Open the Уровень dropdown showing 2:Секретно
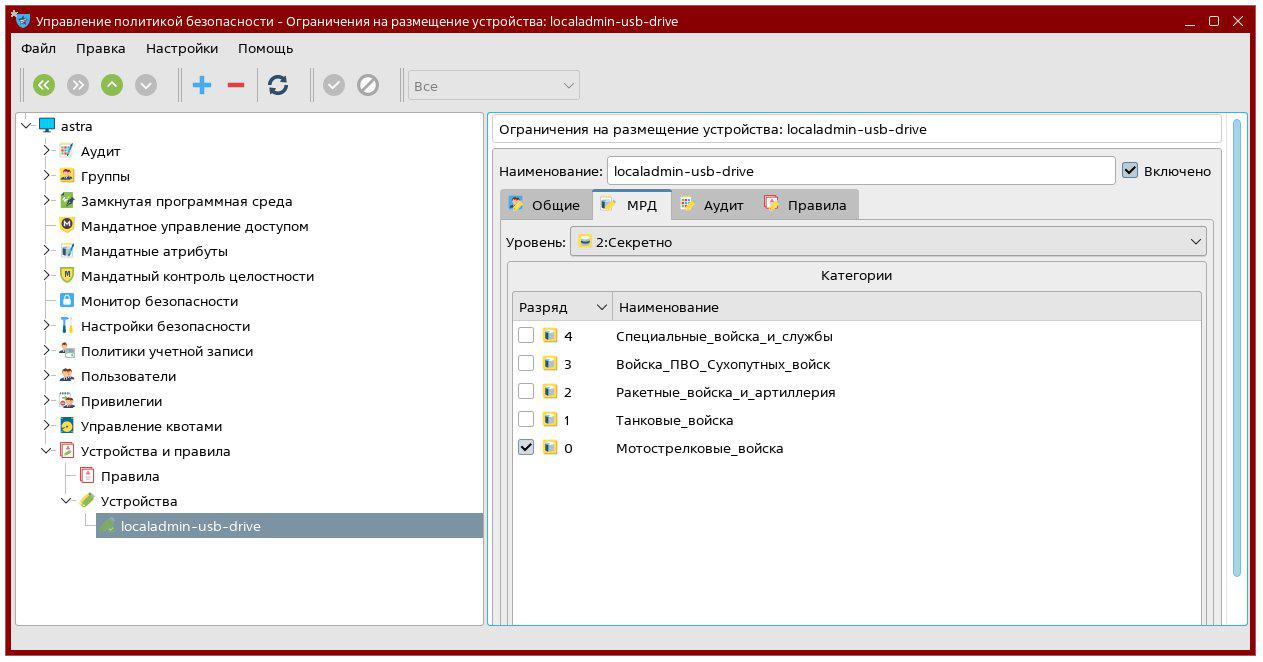This screenshot has height=662, width=1263. click(x=887, y=242)
